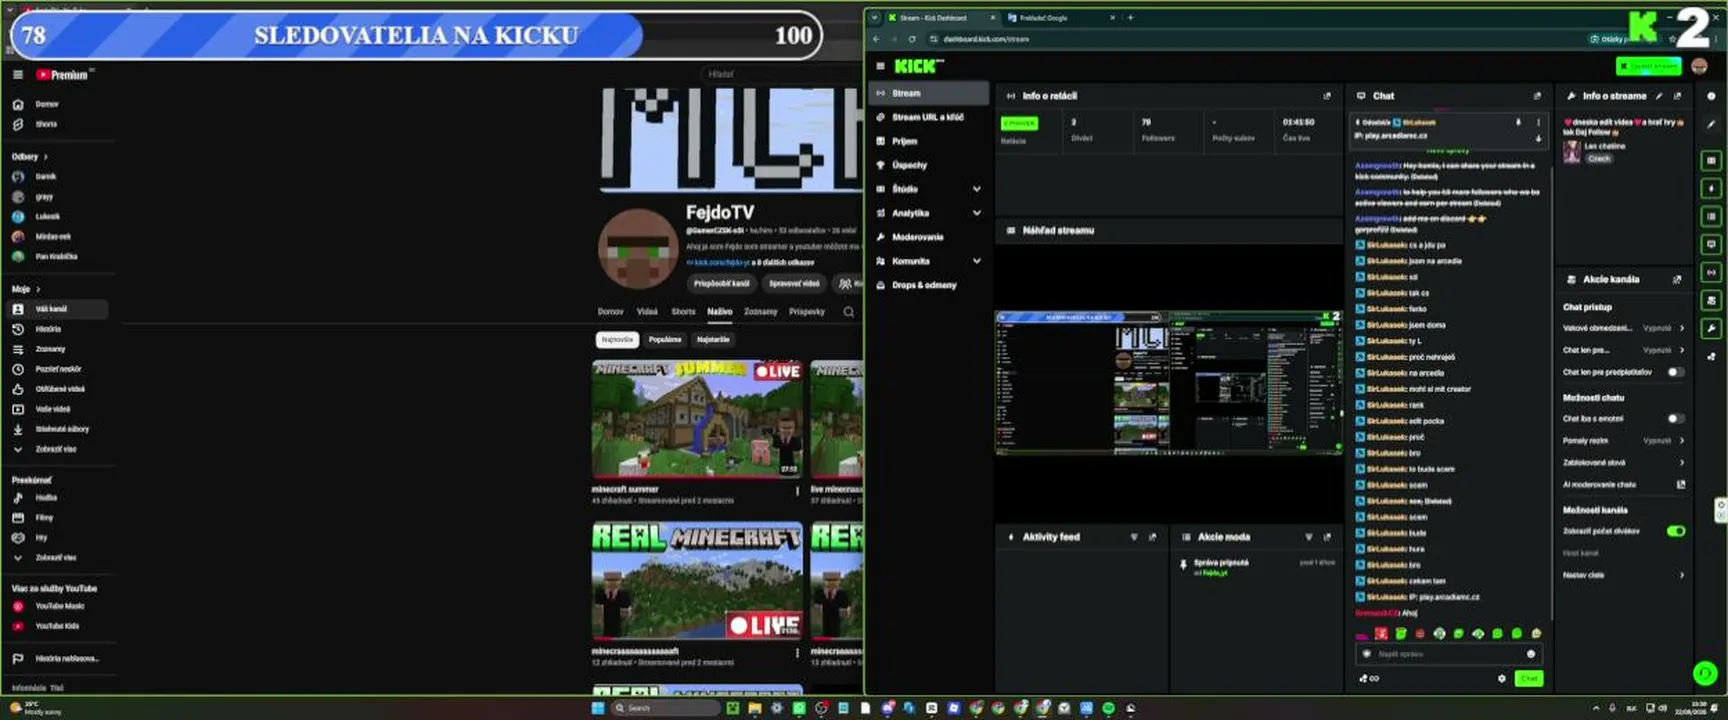Open kick.com link in channel description
The width and height of the screenshot is (1728, 720).
[716, 263]
